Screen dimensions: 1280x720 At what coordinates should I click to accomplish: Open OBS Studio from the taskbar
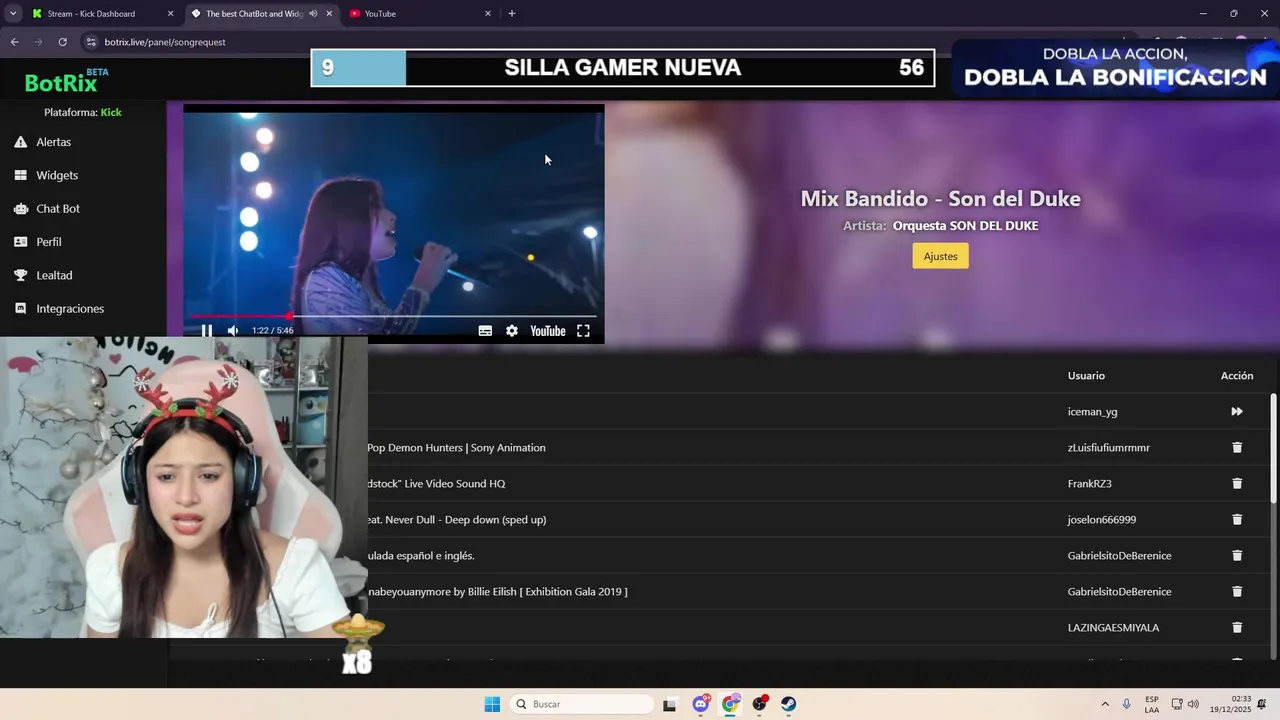click(x=760, y=704)
